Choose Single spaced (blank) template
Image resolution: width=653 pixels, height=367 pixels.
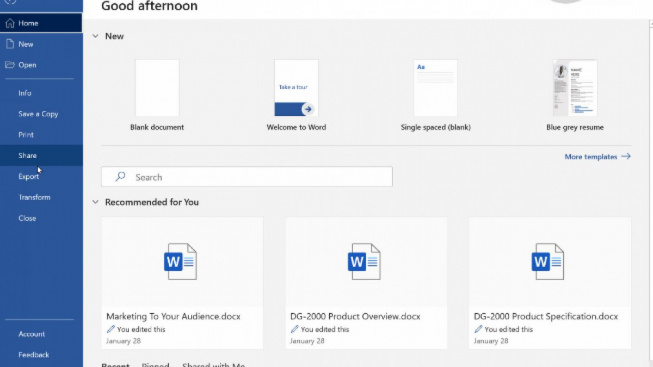click(x=435, y=88)
